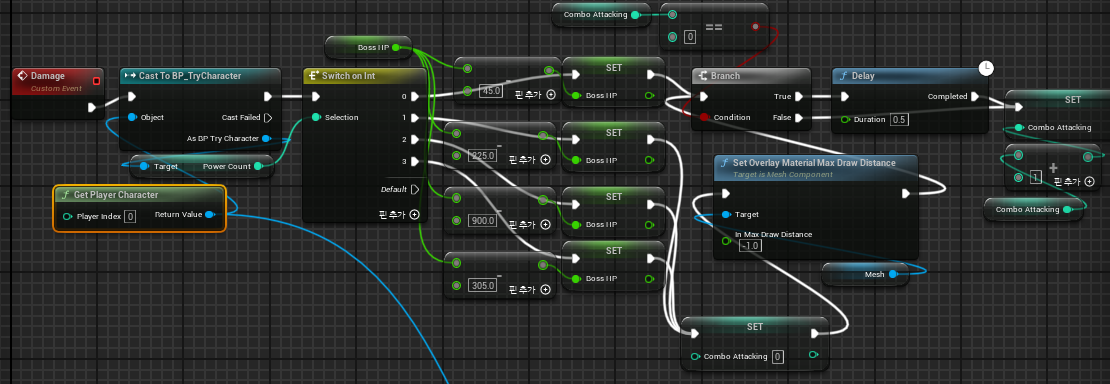The image size is (1110, 384).
Task: Click the Mesh variable output pin
Action: click(893, 274)
